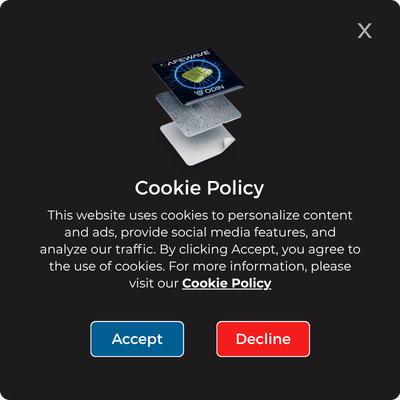Open the underlined Cookie Policy link
Viewport: 400px width, 400px height.
227,283
